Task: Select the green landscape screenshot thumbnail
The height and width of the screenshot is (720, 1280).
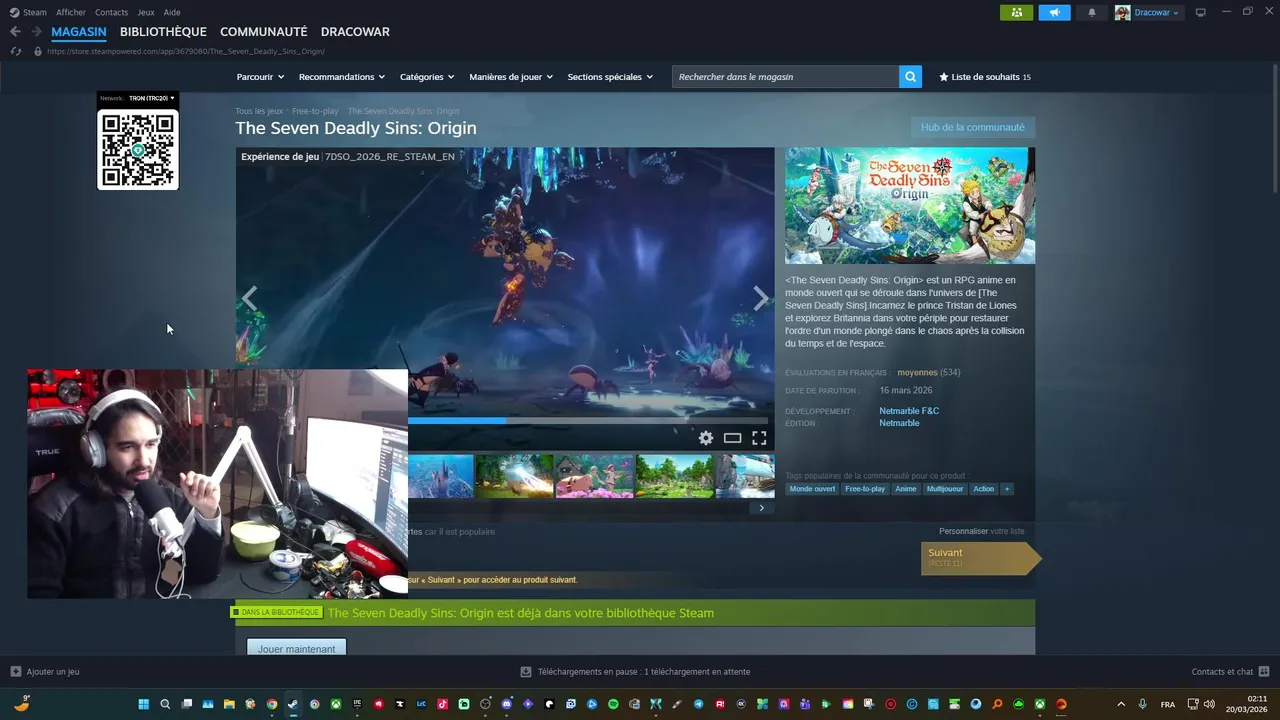Action: pyautogui.click(x=675, y=476)
